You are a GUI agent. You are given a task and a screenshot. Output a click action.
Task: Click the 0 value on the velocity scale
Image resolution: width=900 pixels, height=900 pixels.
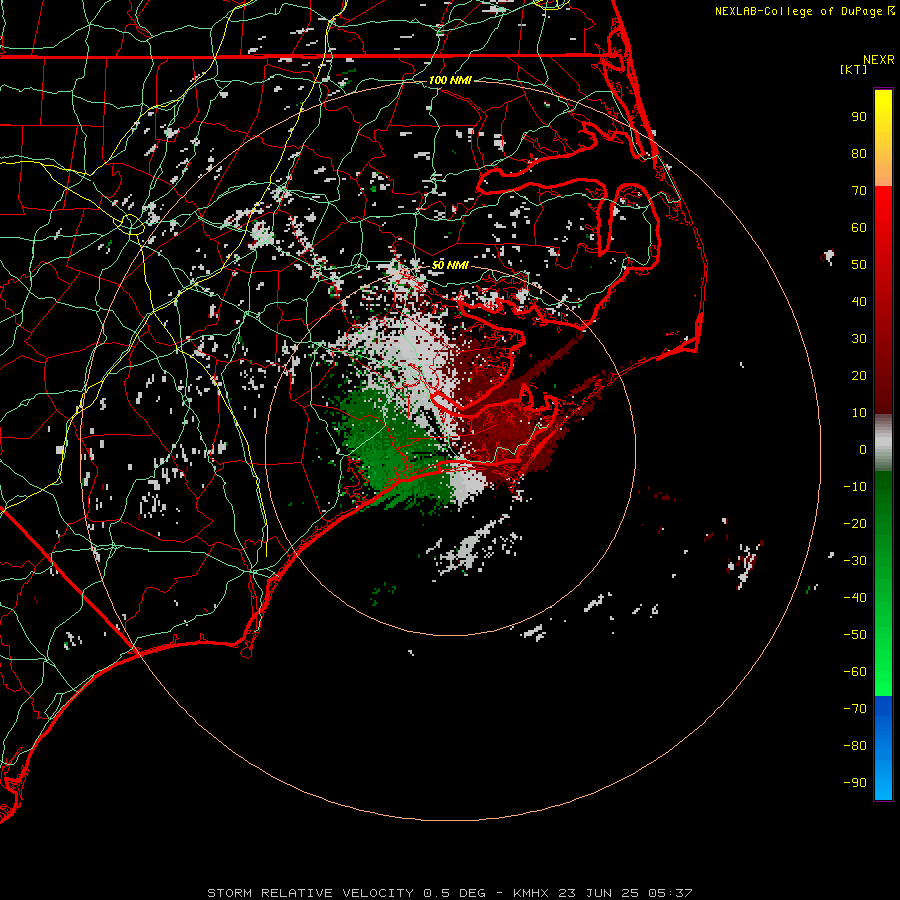click(x=863, y=450)
